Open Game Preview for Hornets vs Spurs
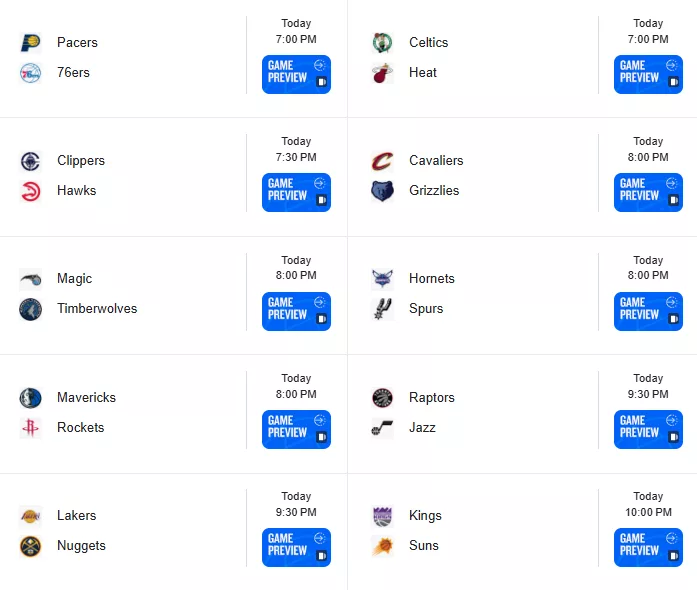This screenshot has height=590, width=697. (648, 311)
